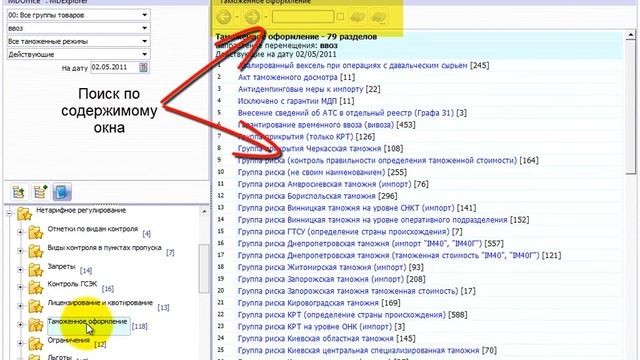Click the search-in-window text field
Viewport: 640px width, 360px height.
303,17
